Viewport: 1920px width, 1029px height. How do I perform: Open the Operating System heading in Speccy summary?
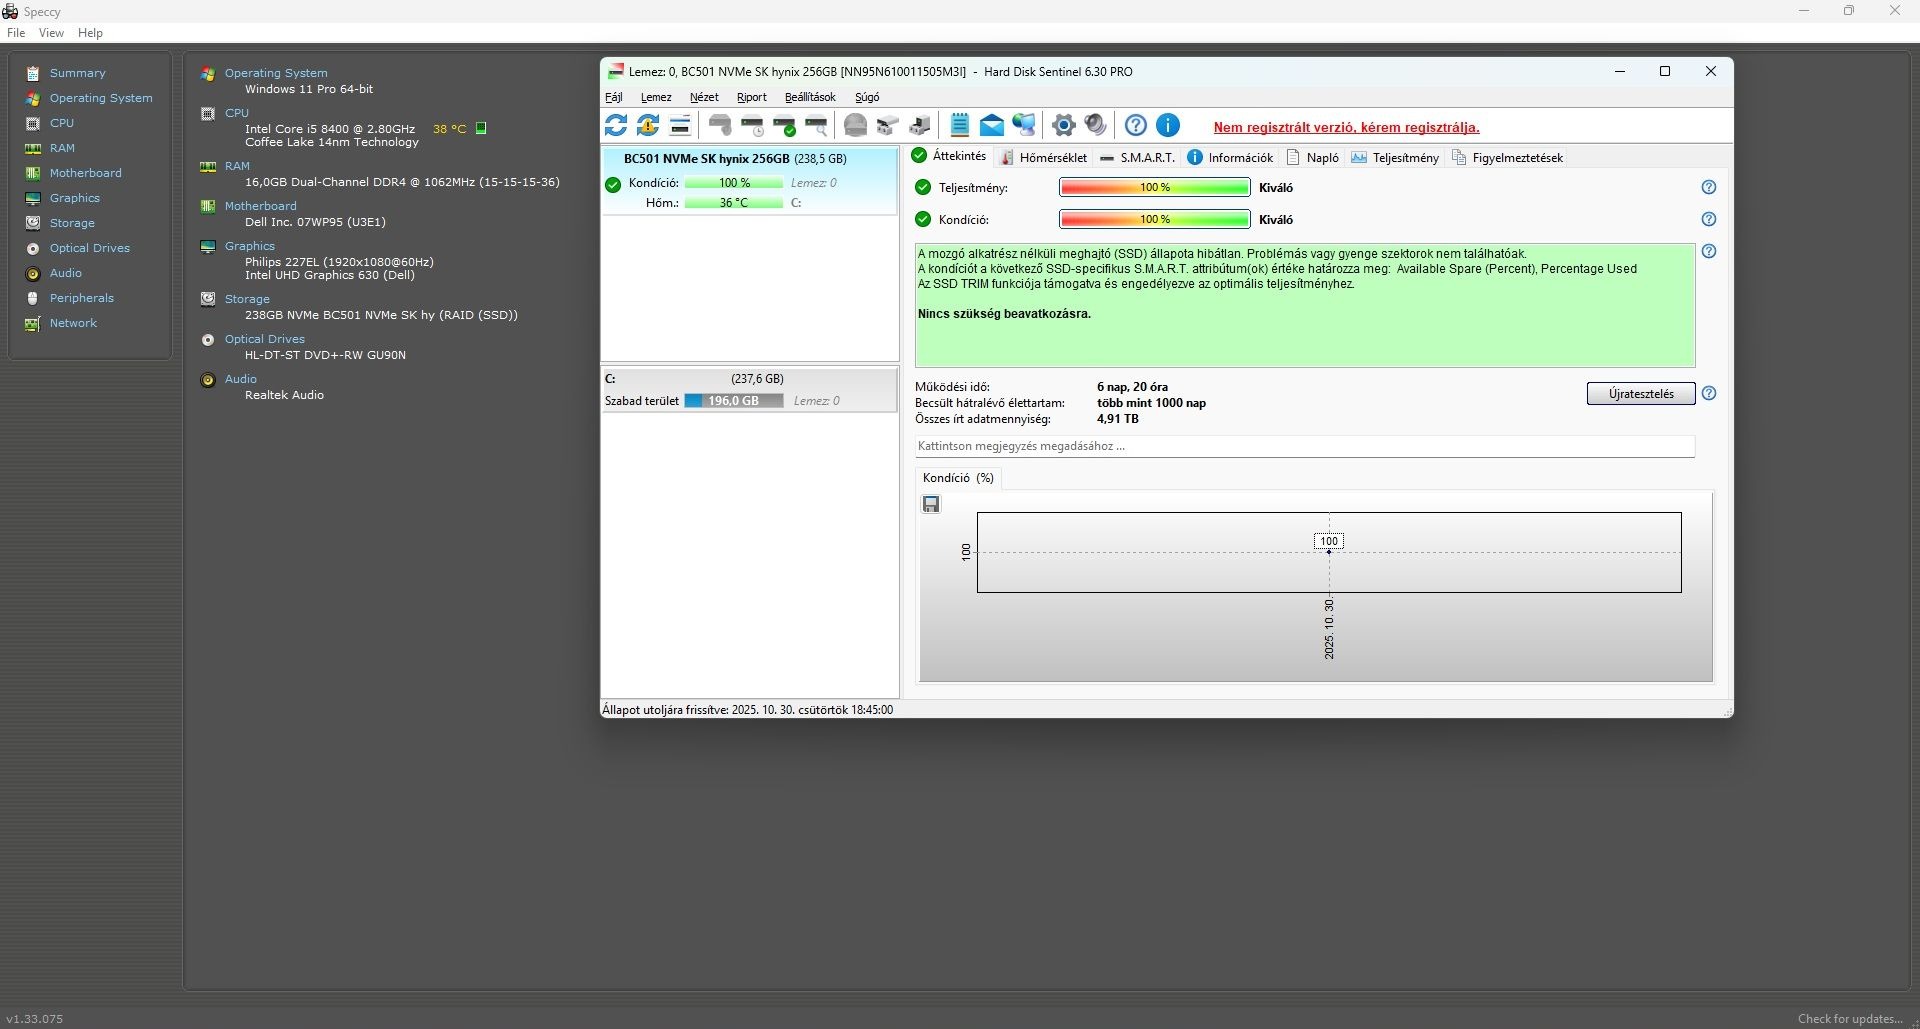[276, 73]
